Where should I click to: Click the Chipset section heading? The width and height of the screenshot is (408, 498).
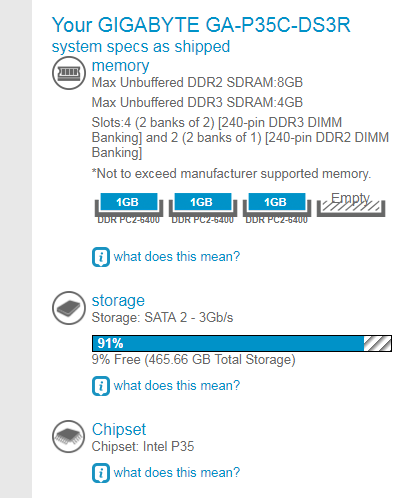click(119, 429)
